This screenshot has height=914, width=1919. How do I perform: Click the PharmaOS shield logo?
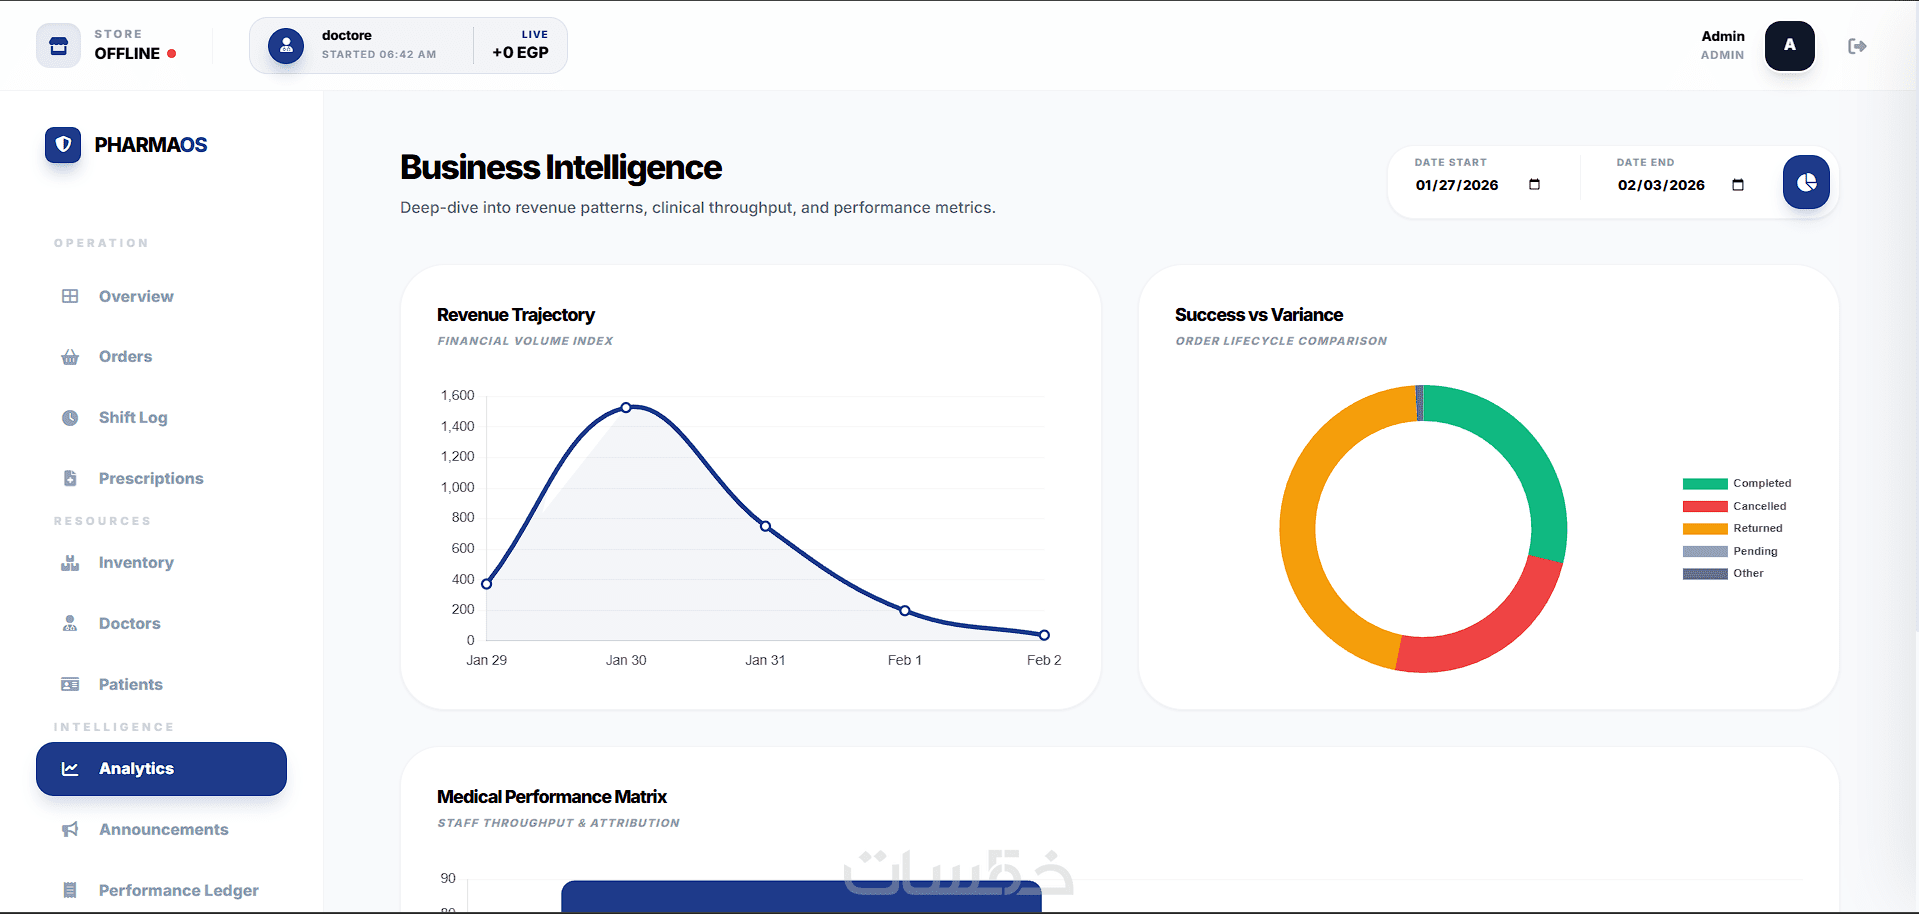[63, 145]
